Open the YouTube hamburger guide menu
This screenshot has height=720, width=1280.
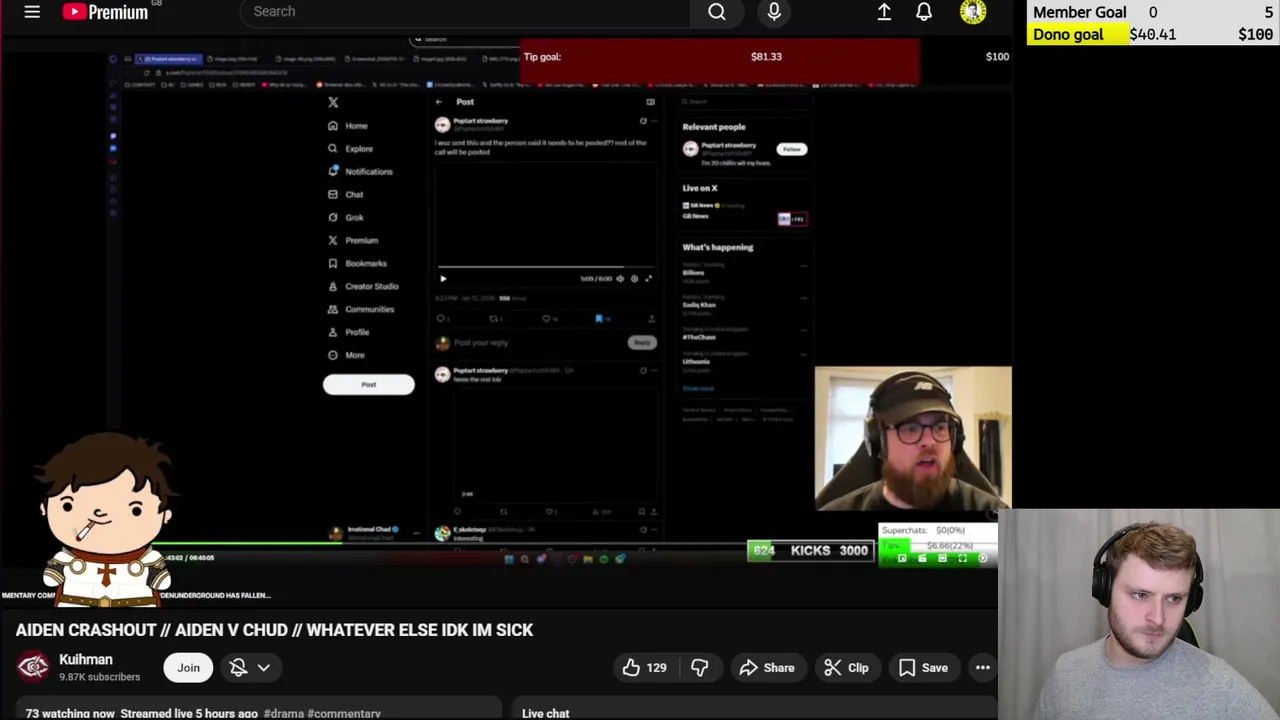tap(32, 12)
